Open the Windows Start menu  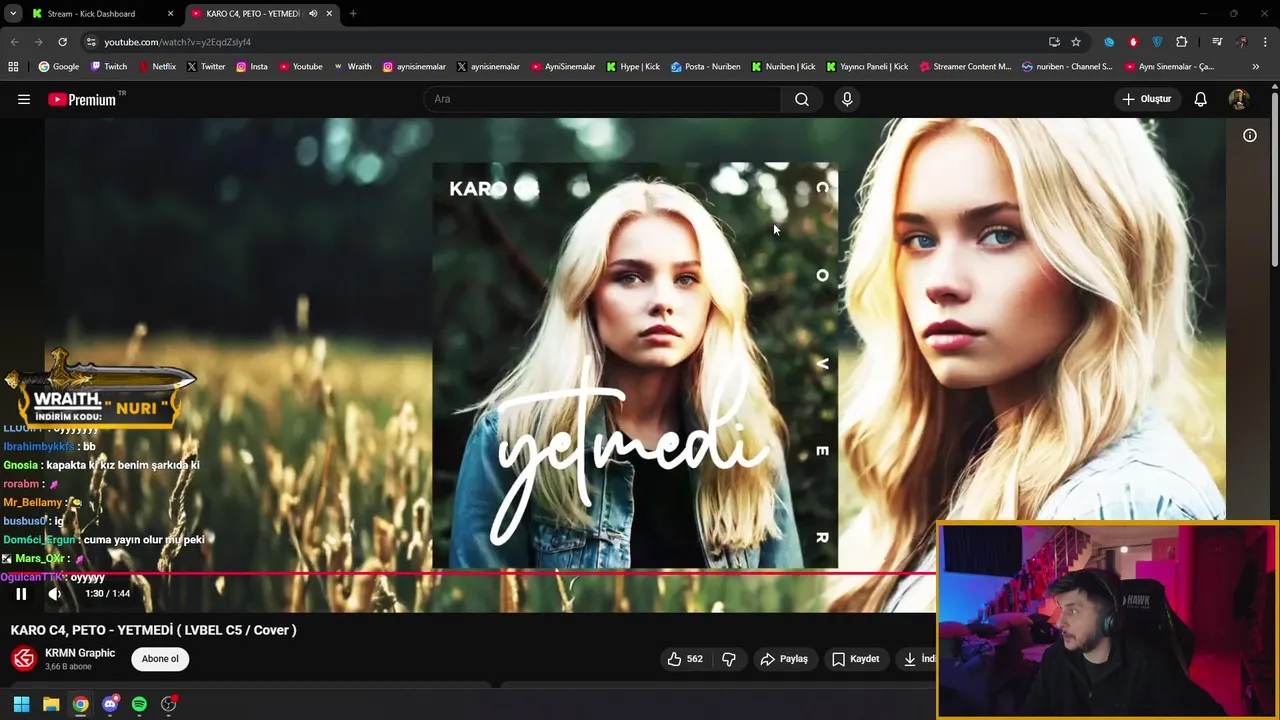pos(21,704)
